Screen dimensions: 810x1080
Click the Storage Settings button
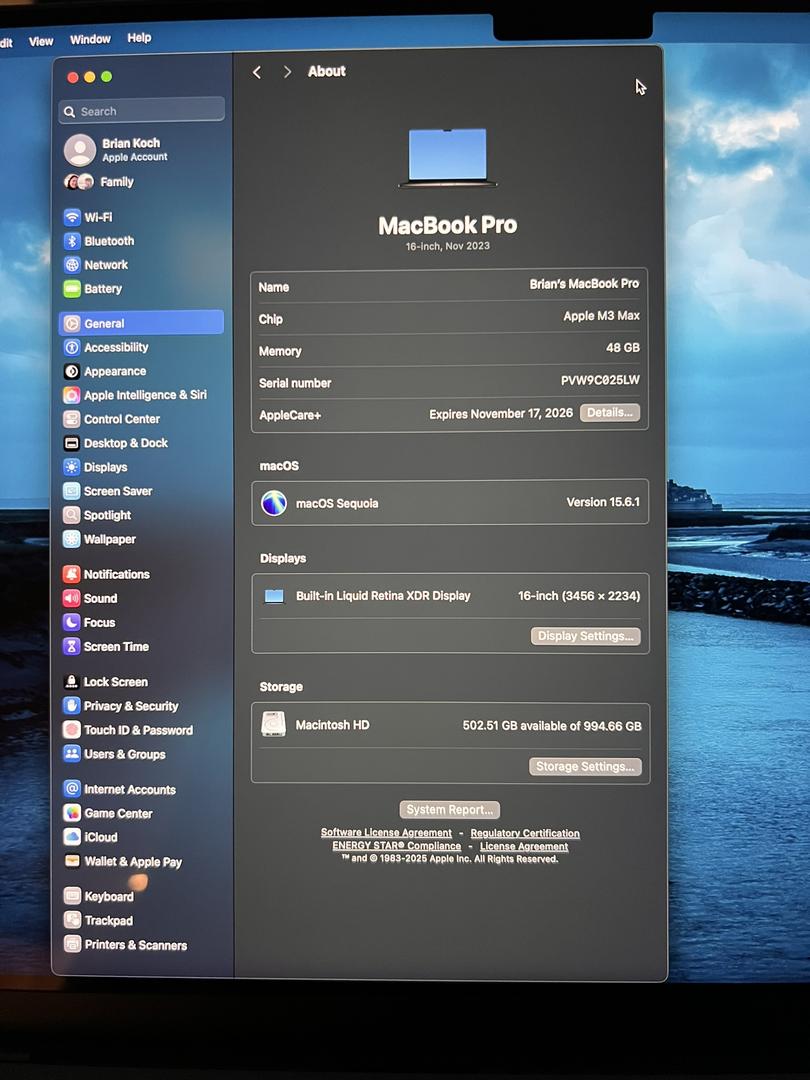coord(584,767)
